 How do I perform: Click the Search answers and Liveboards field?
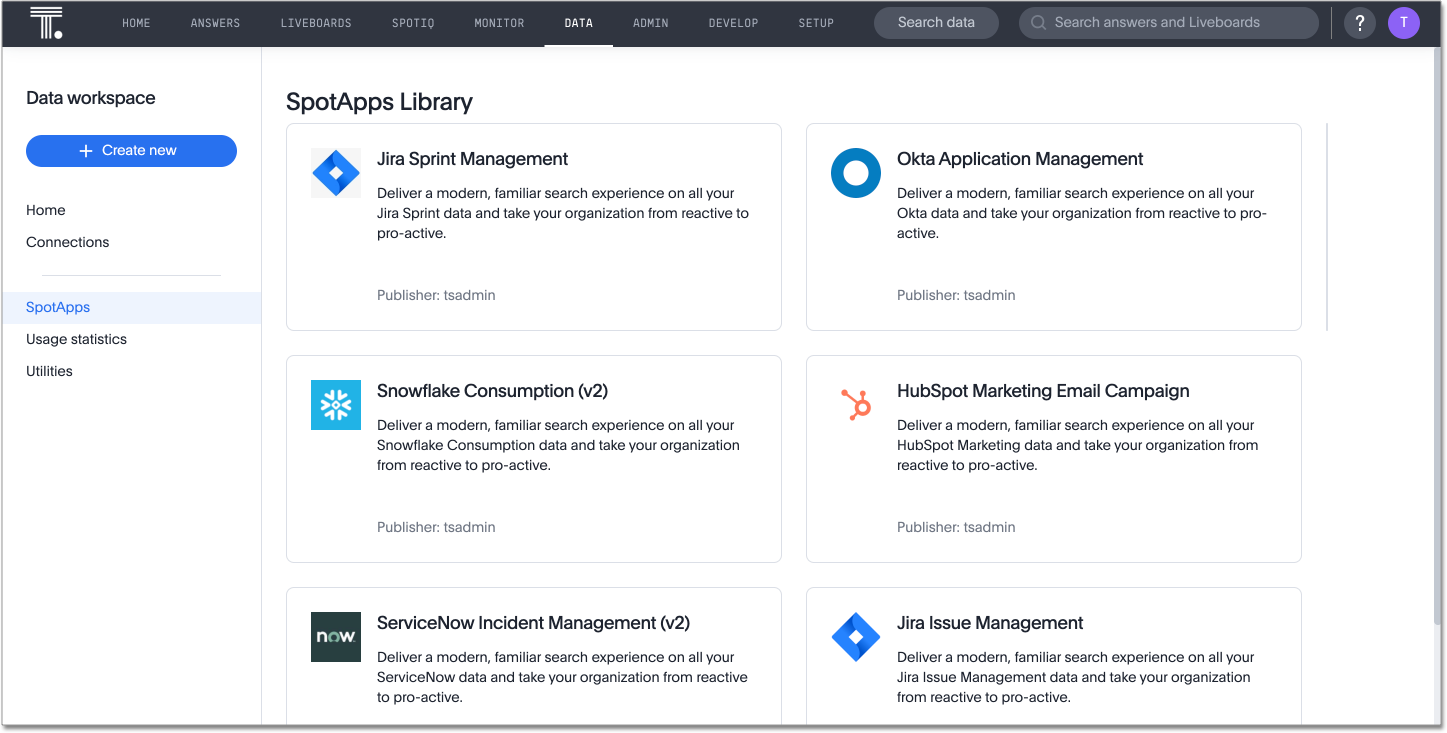coord(1168,23)
